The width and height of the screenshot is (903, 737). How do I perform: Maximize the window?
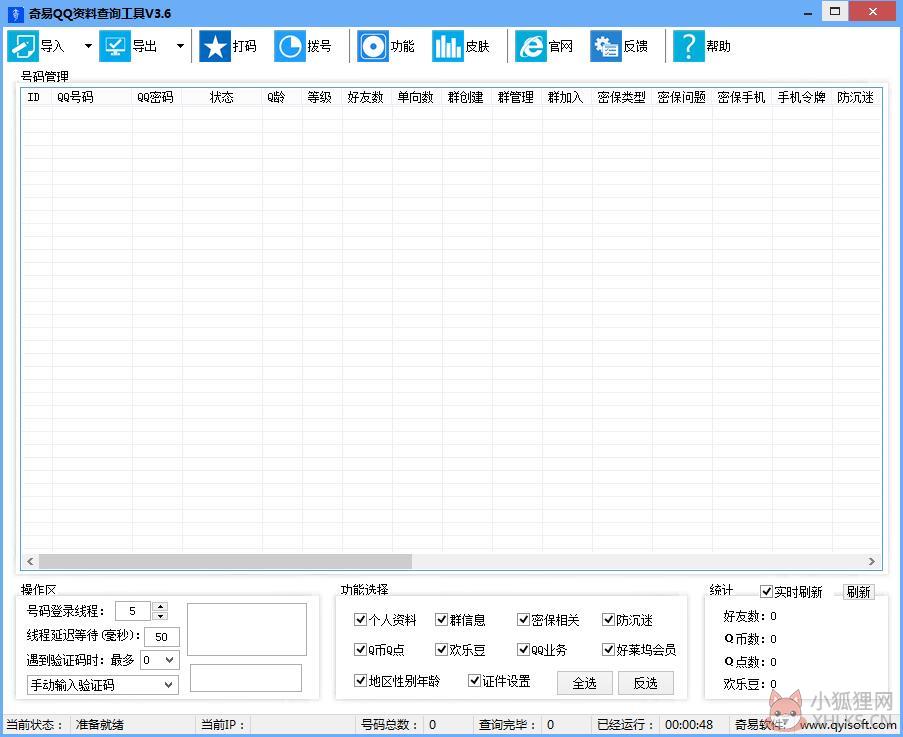[x=835, y=12]
